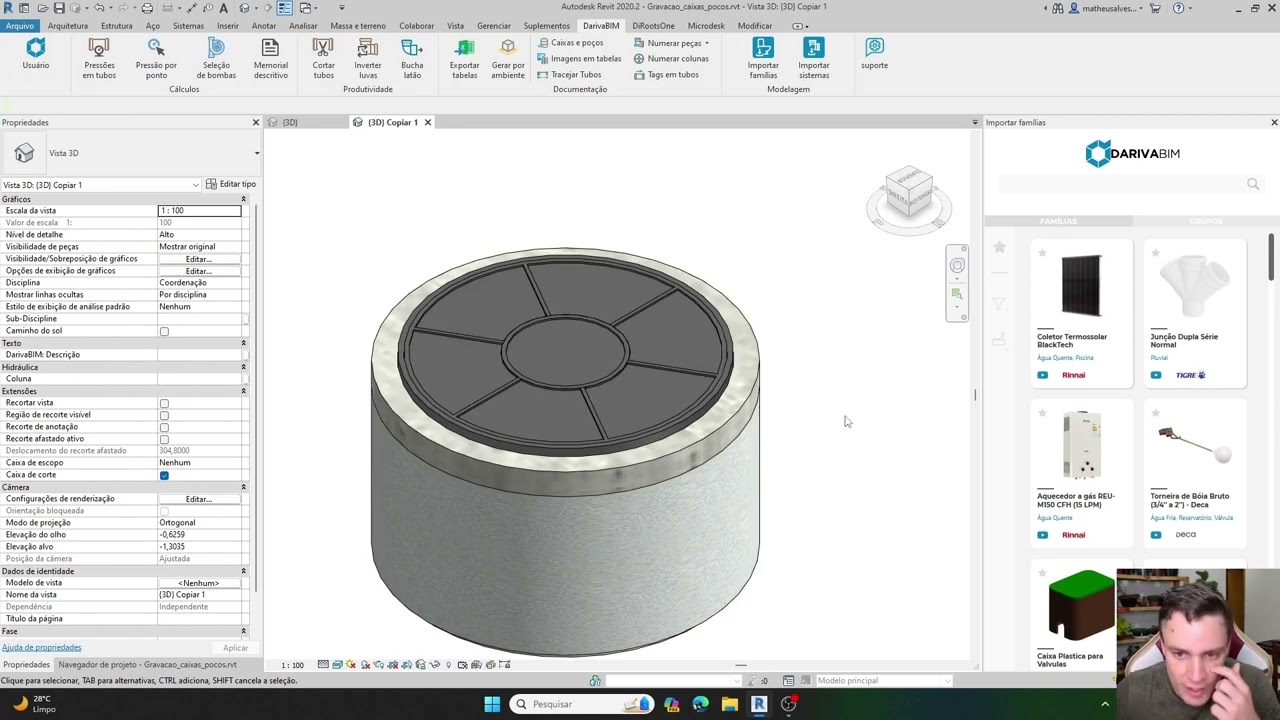Screen dimensions: 1280x720
Task: Click the Caixas e poços tool
Action: click(x=570, y=43)
